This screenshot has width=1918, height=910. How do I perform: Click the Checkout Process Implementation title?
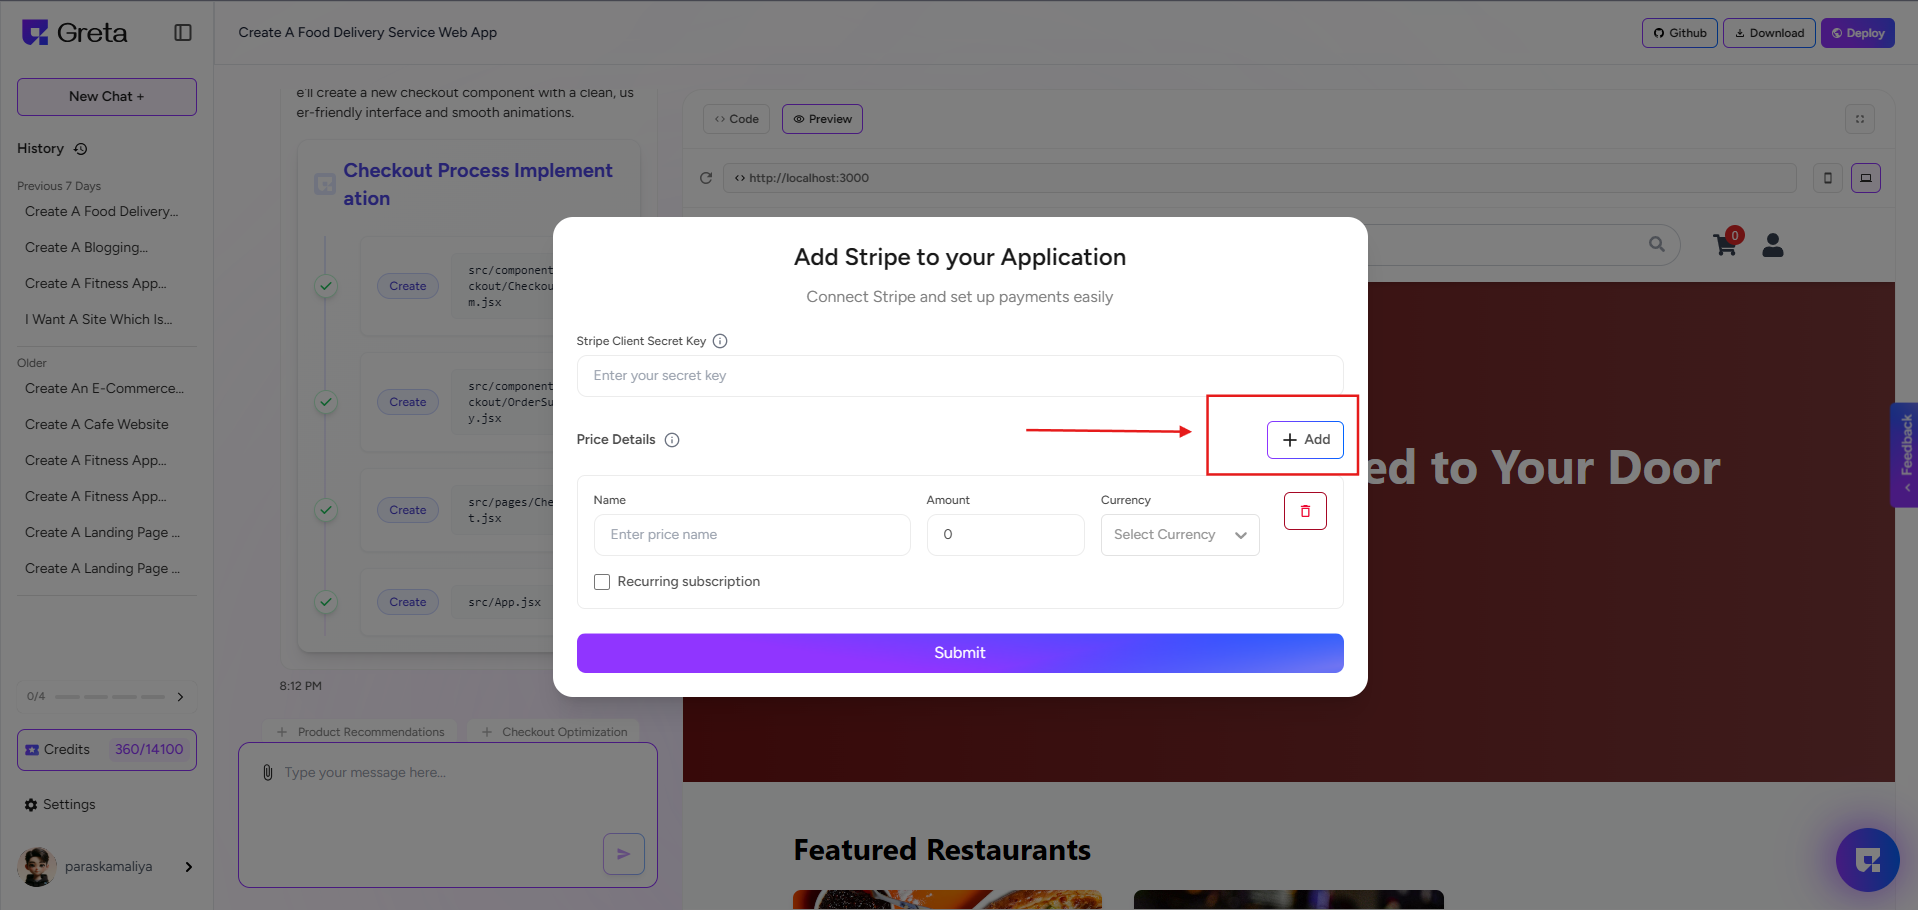pos(478,184)
